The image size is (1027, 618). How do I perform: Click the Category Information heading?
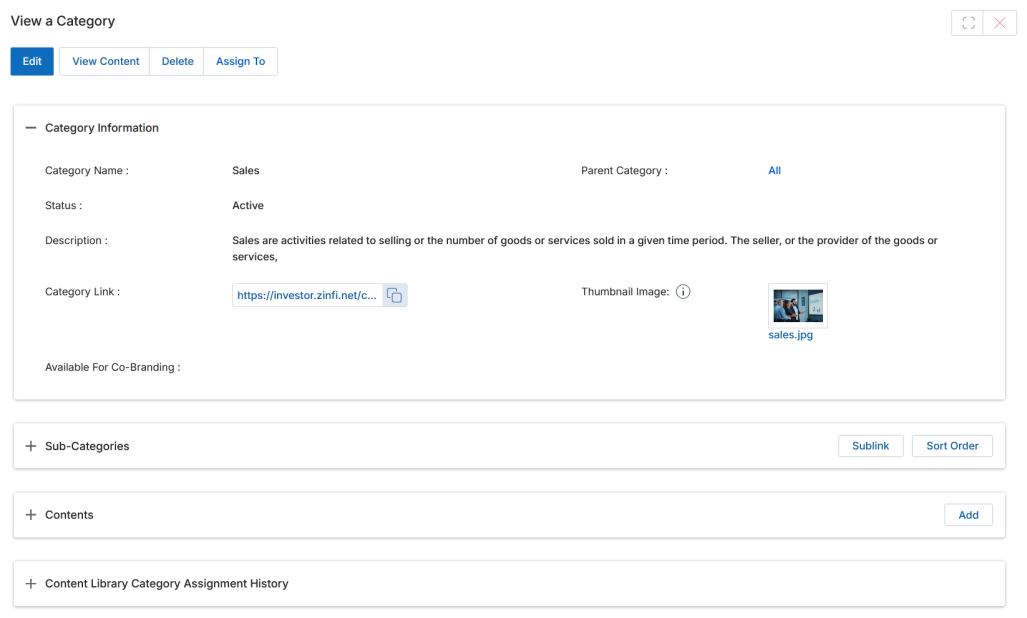102,128
